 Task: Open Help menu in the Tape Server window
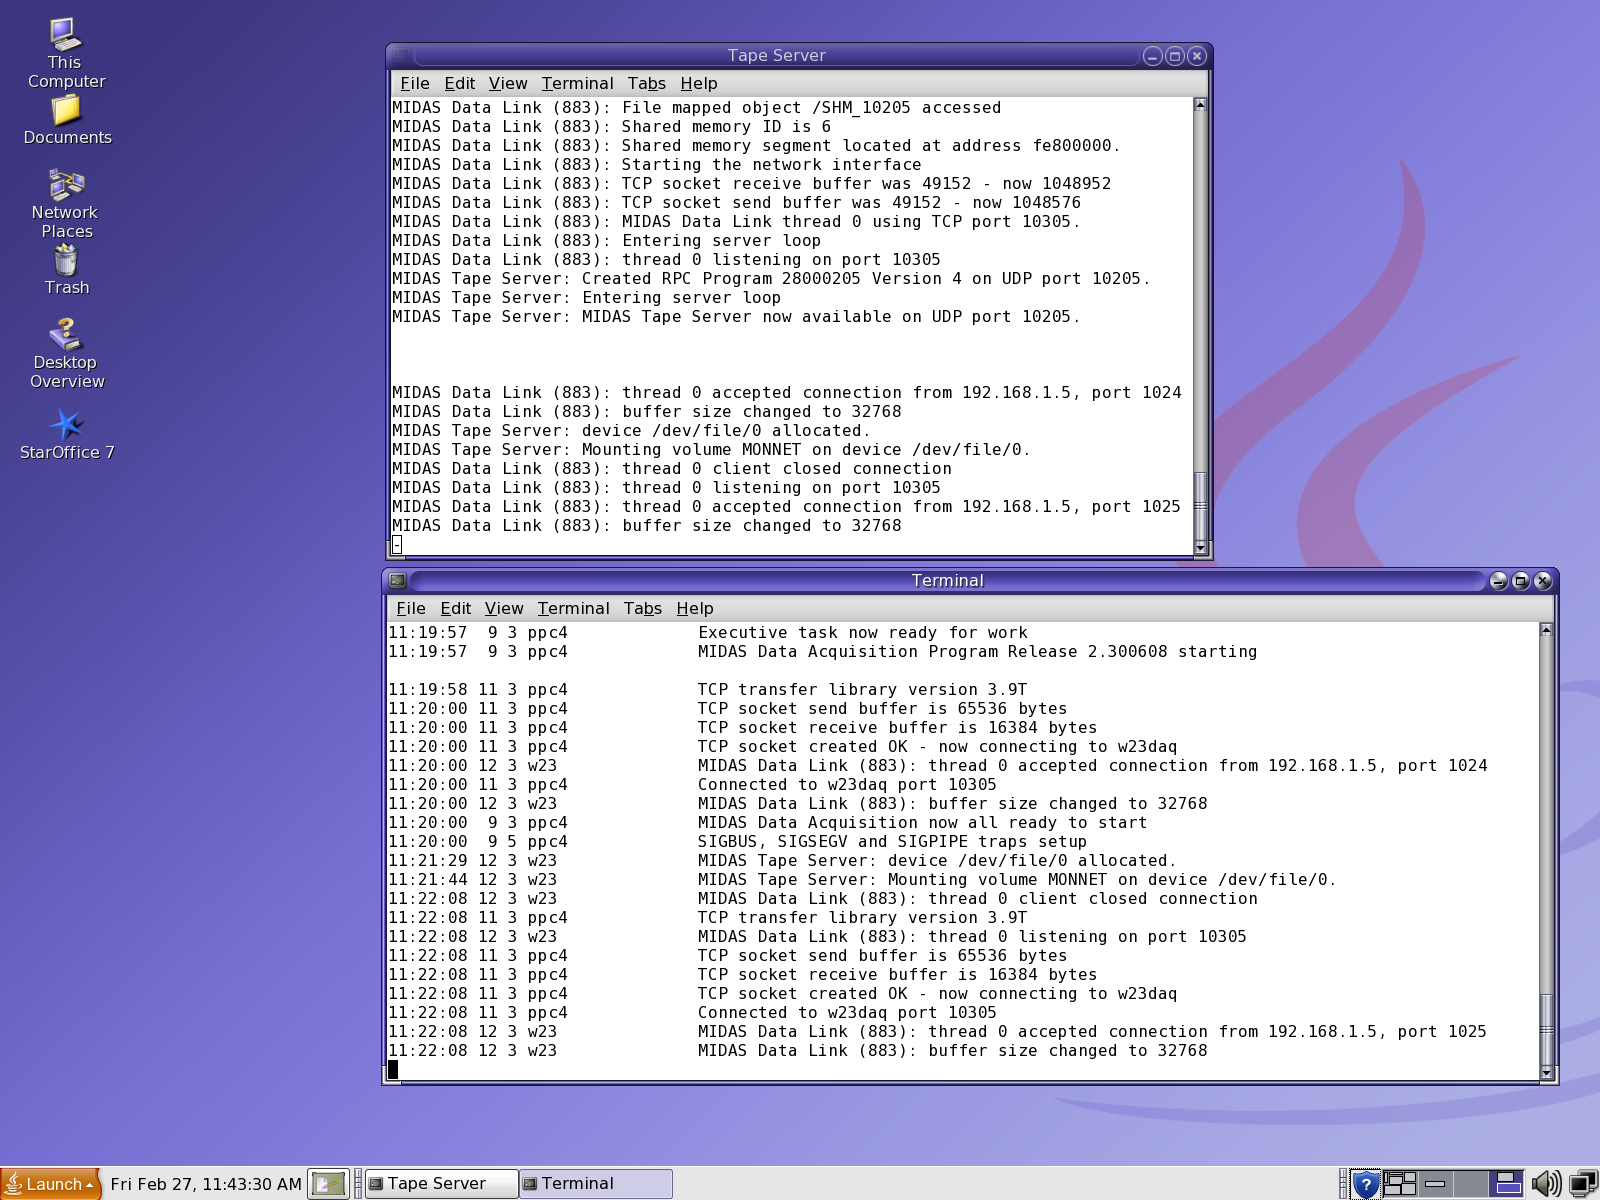tap(699, 83)
